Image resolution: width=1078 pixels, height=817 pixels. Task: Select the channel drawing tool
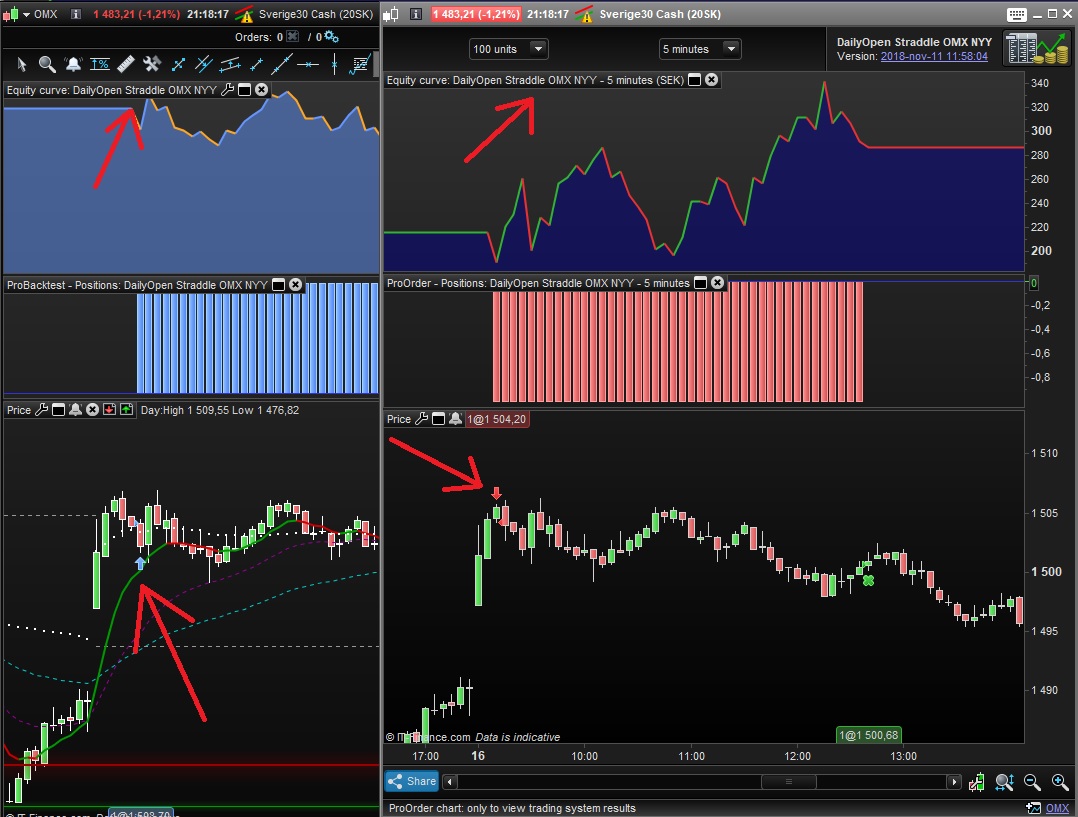point(230,64)
